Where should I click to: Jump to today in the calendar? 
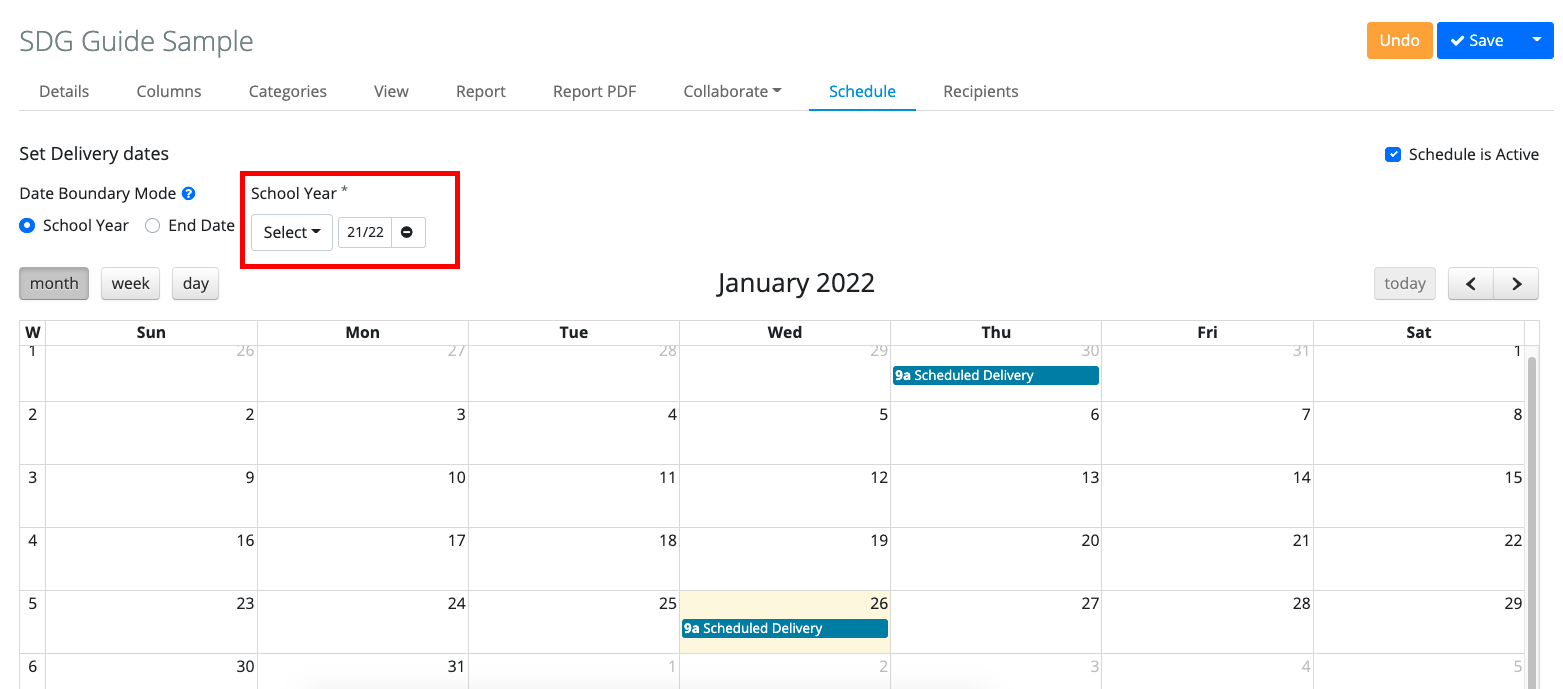click(x=1404, y=283)
